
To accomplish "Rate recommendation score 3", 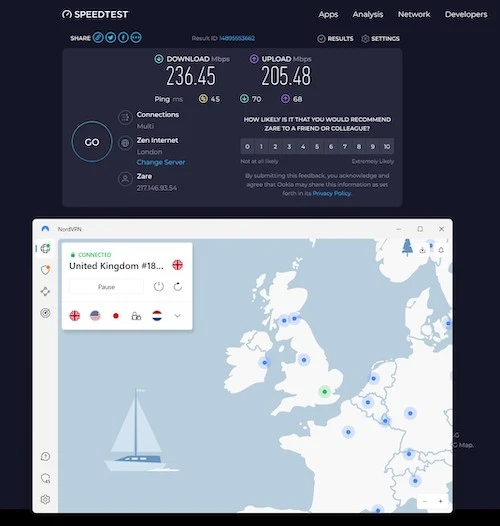I will pyautogui.click(x=289, y=147).
